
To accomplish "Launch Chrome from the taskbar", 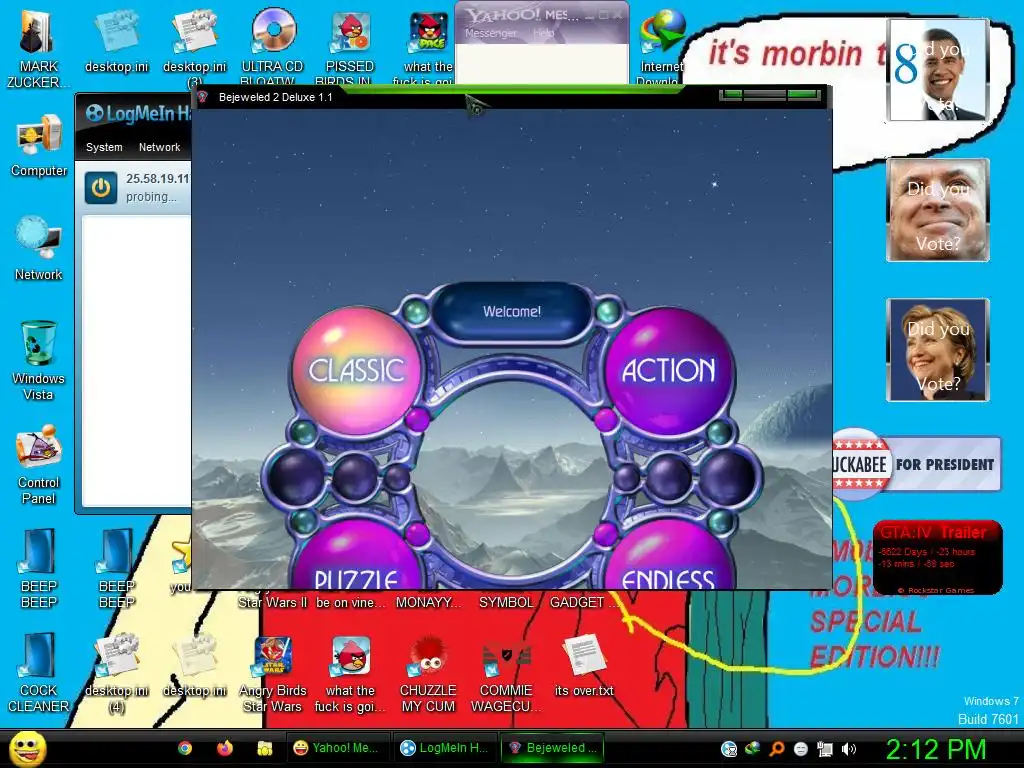I will pos(185,748).
